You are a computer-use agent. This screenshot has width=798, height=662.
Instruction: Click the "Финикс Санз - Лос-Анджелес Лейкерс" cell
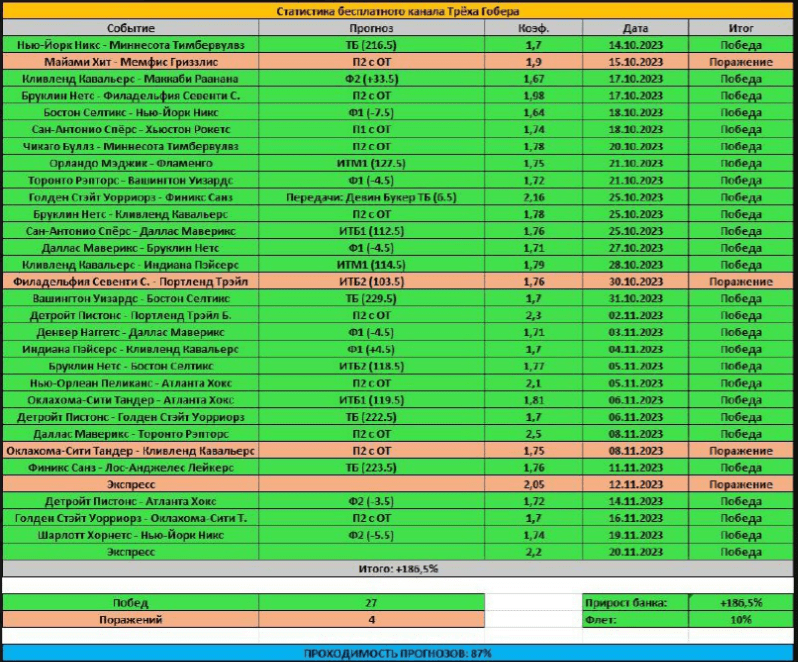point(130,467)
